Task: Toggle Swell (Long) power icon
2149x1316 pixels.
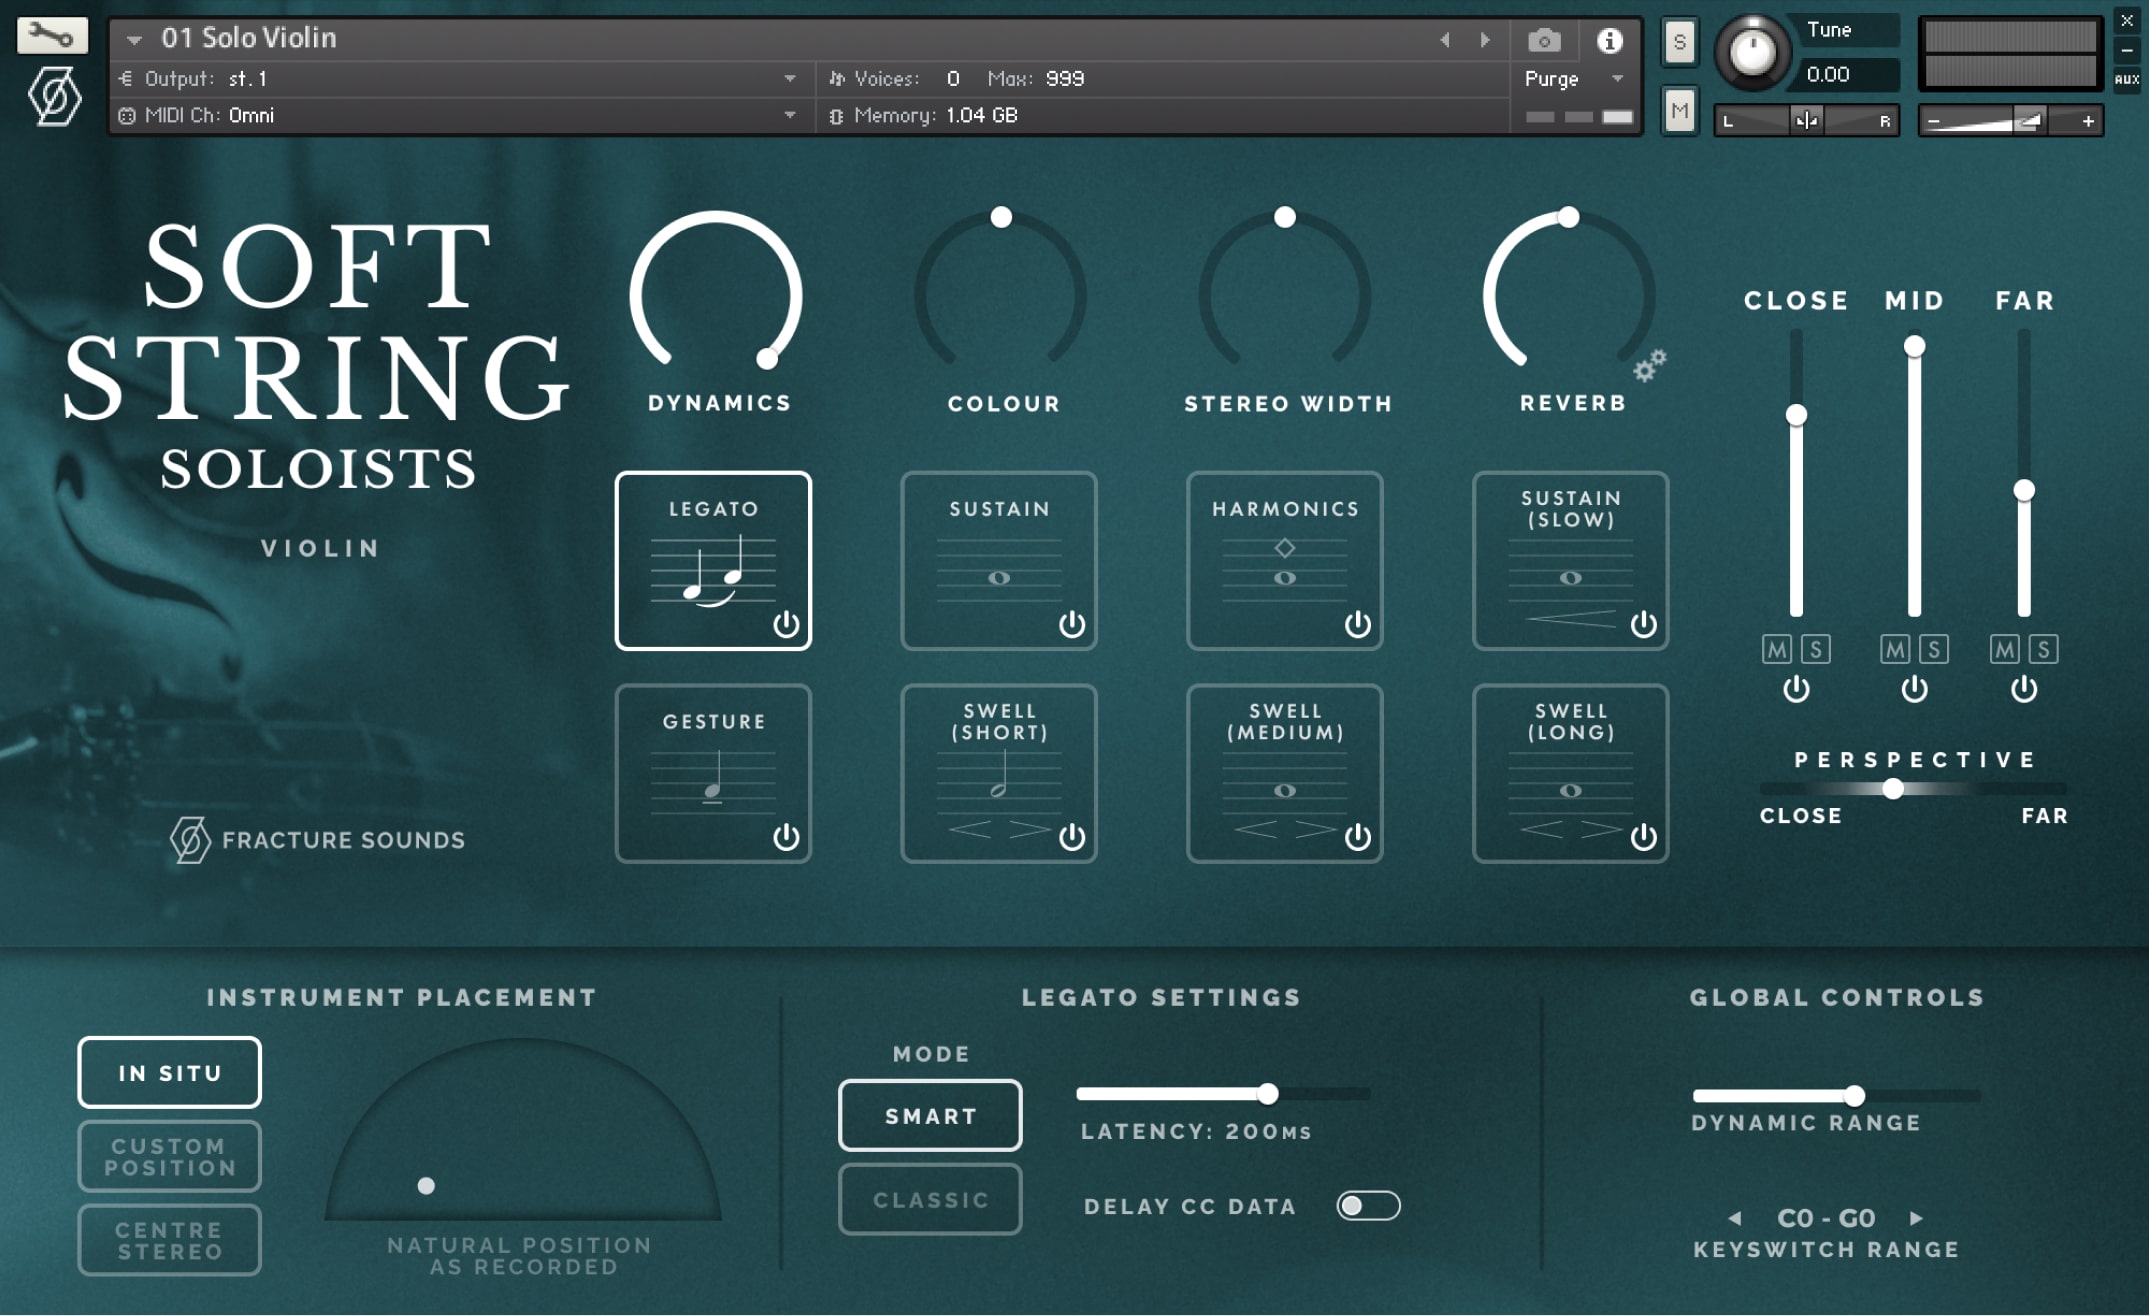Action: tap(1643, 836)
